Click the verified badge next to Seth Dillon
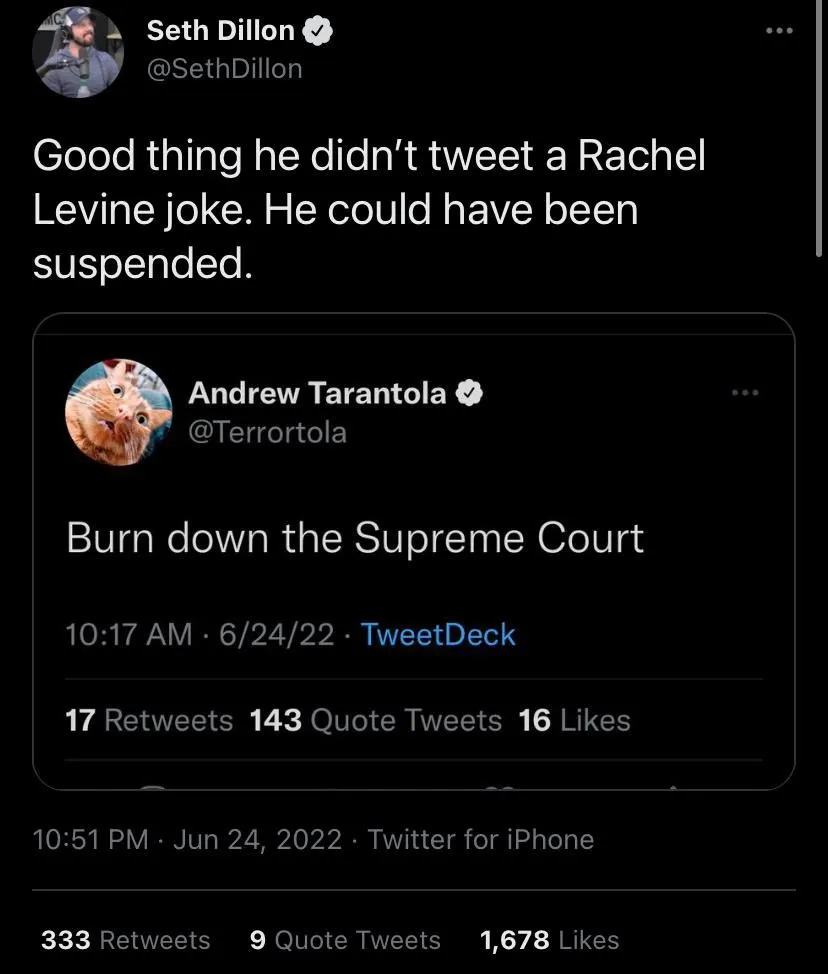Screen dimensions: 828x974 318,32
